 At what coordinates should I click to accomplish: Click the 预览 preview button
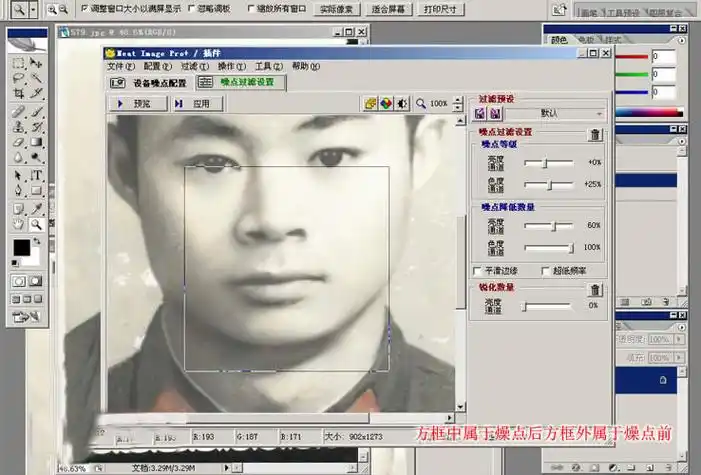point(133,103)
